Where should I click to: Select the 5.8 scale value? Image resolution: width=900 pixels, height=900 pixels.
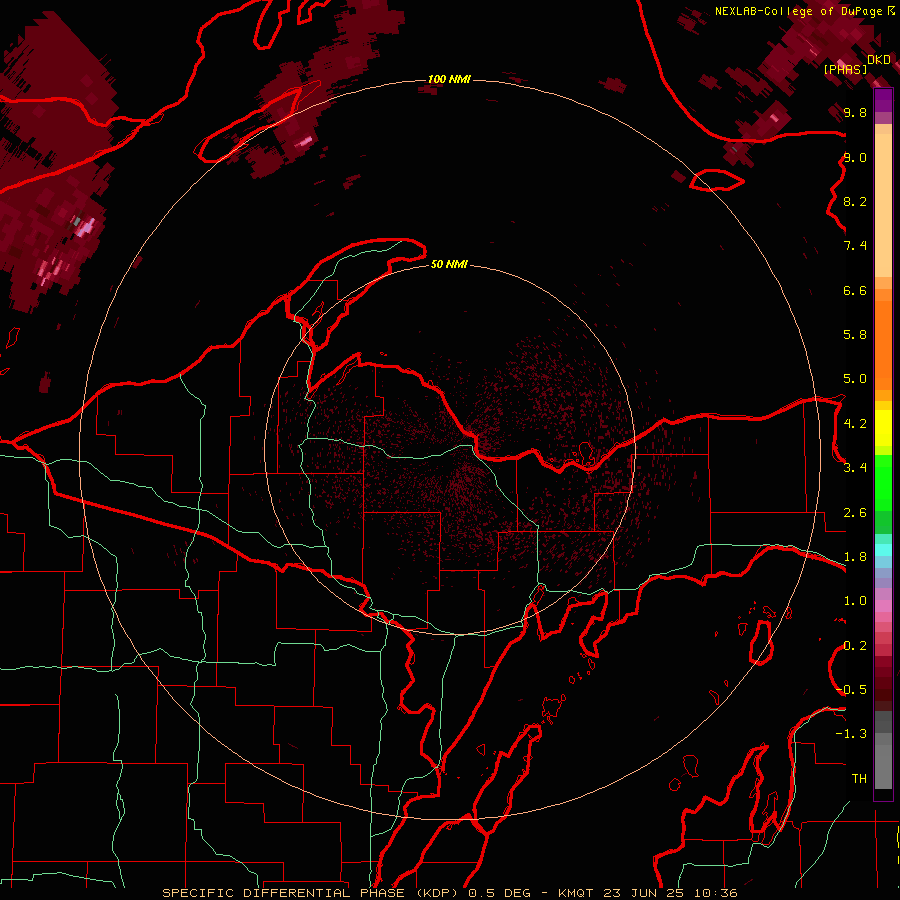(x=855, y=335)
